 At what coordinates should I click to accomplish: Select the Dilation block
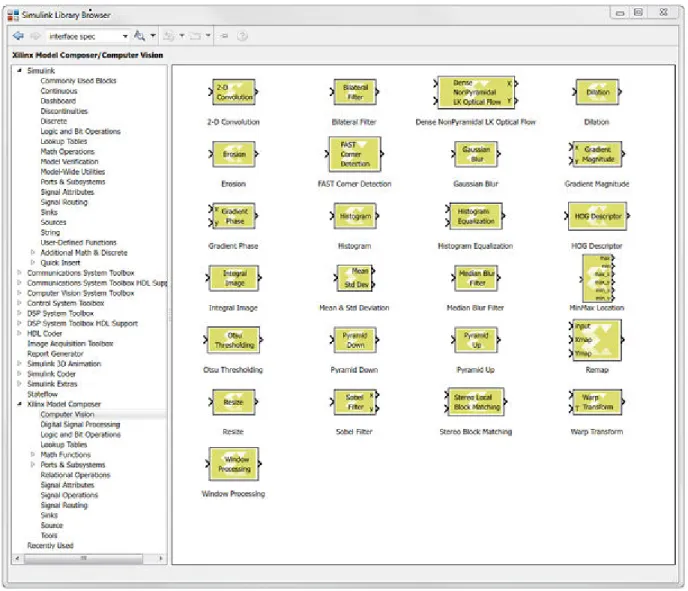point(597,92)
